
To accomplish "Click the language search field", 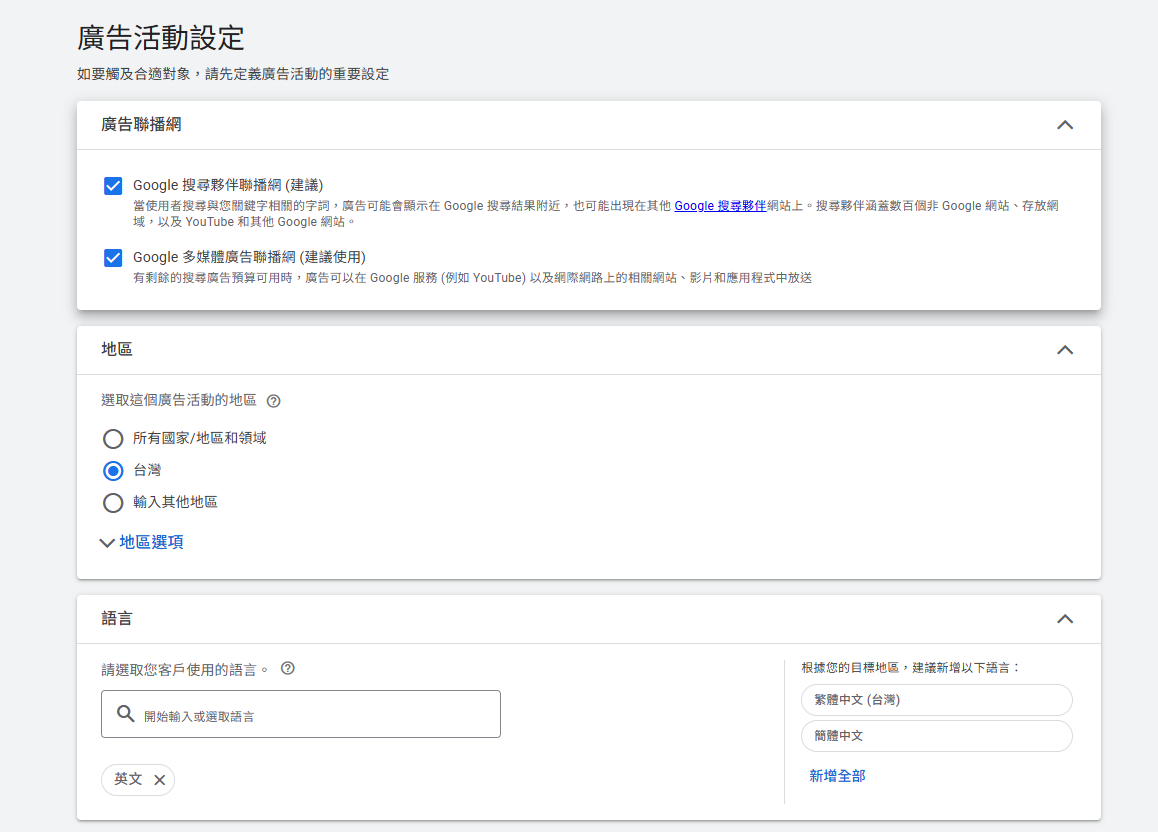I will (x=301, y=714).
